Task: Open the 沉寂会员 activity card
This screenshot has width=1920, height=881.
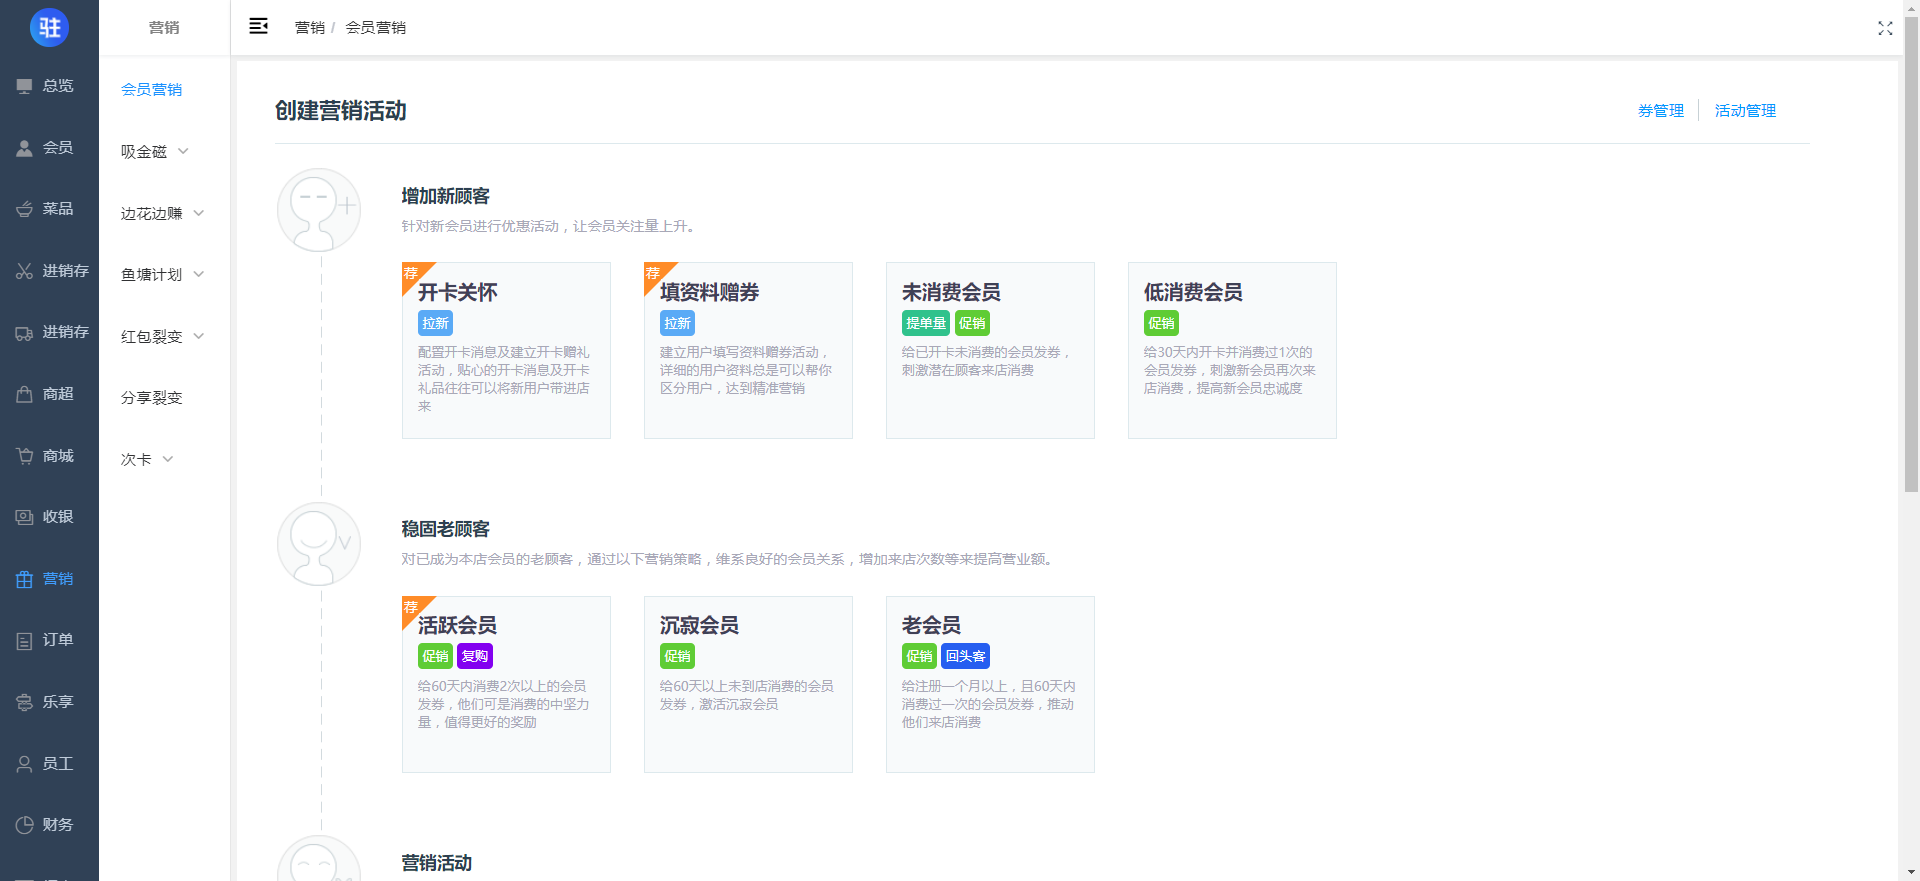Action: tap(748, 684)
